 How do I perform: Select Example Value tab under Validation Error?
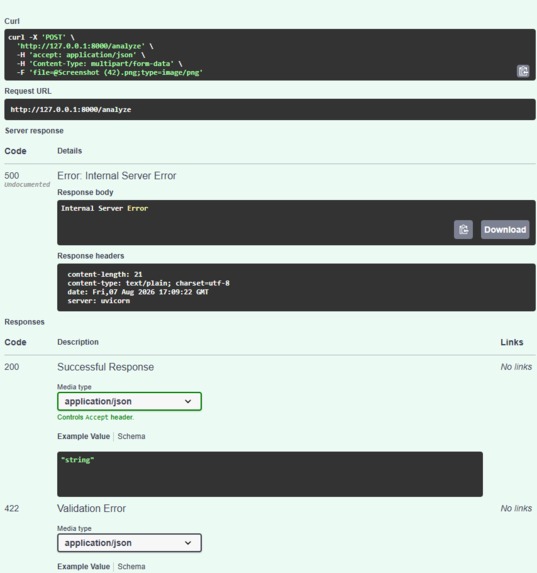click(83, 566)
